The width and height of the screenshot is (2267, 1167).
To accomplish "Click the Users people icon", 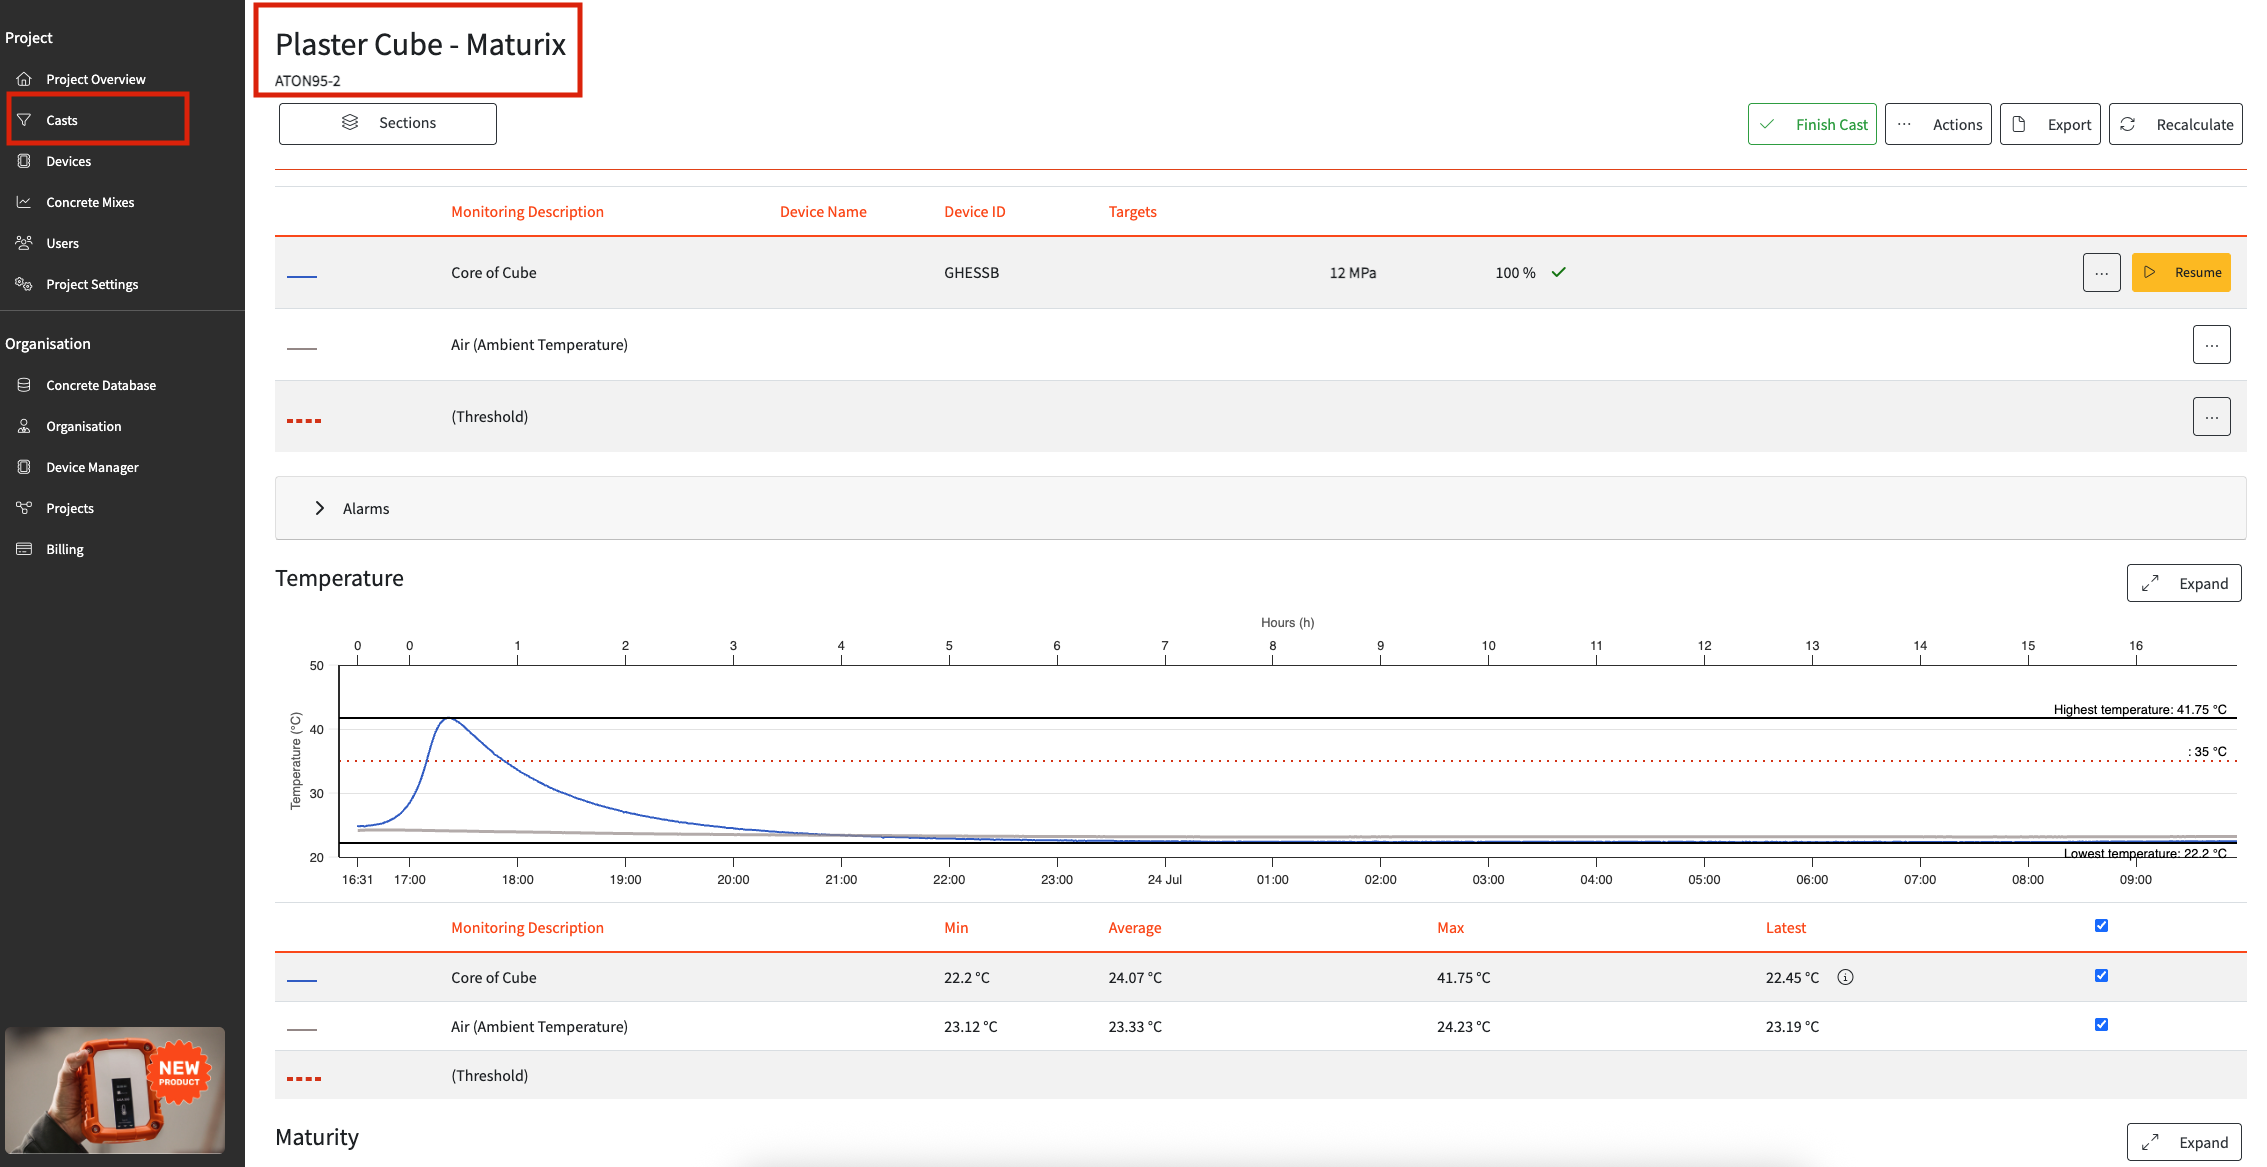I will (24, 243).
